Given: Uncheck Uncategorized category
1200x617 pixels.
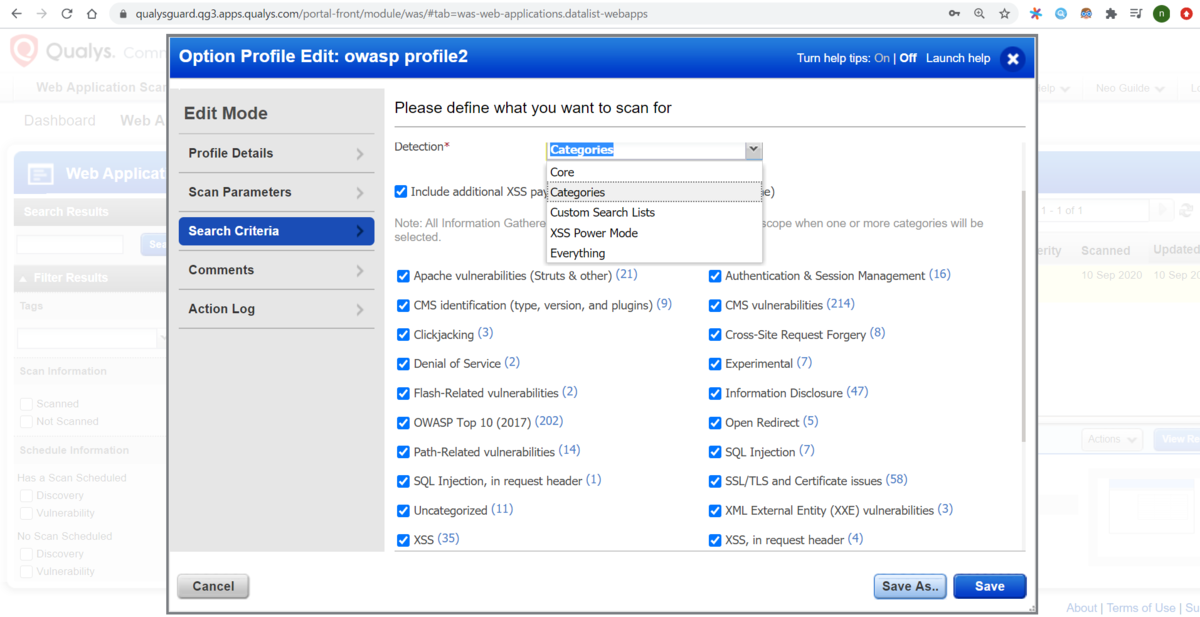Looking at the screenshot, I should (403, 511).
